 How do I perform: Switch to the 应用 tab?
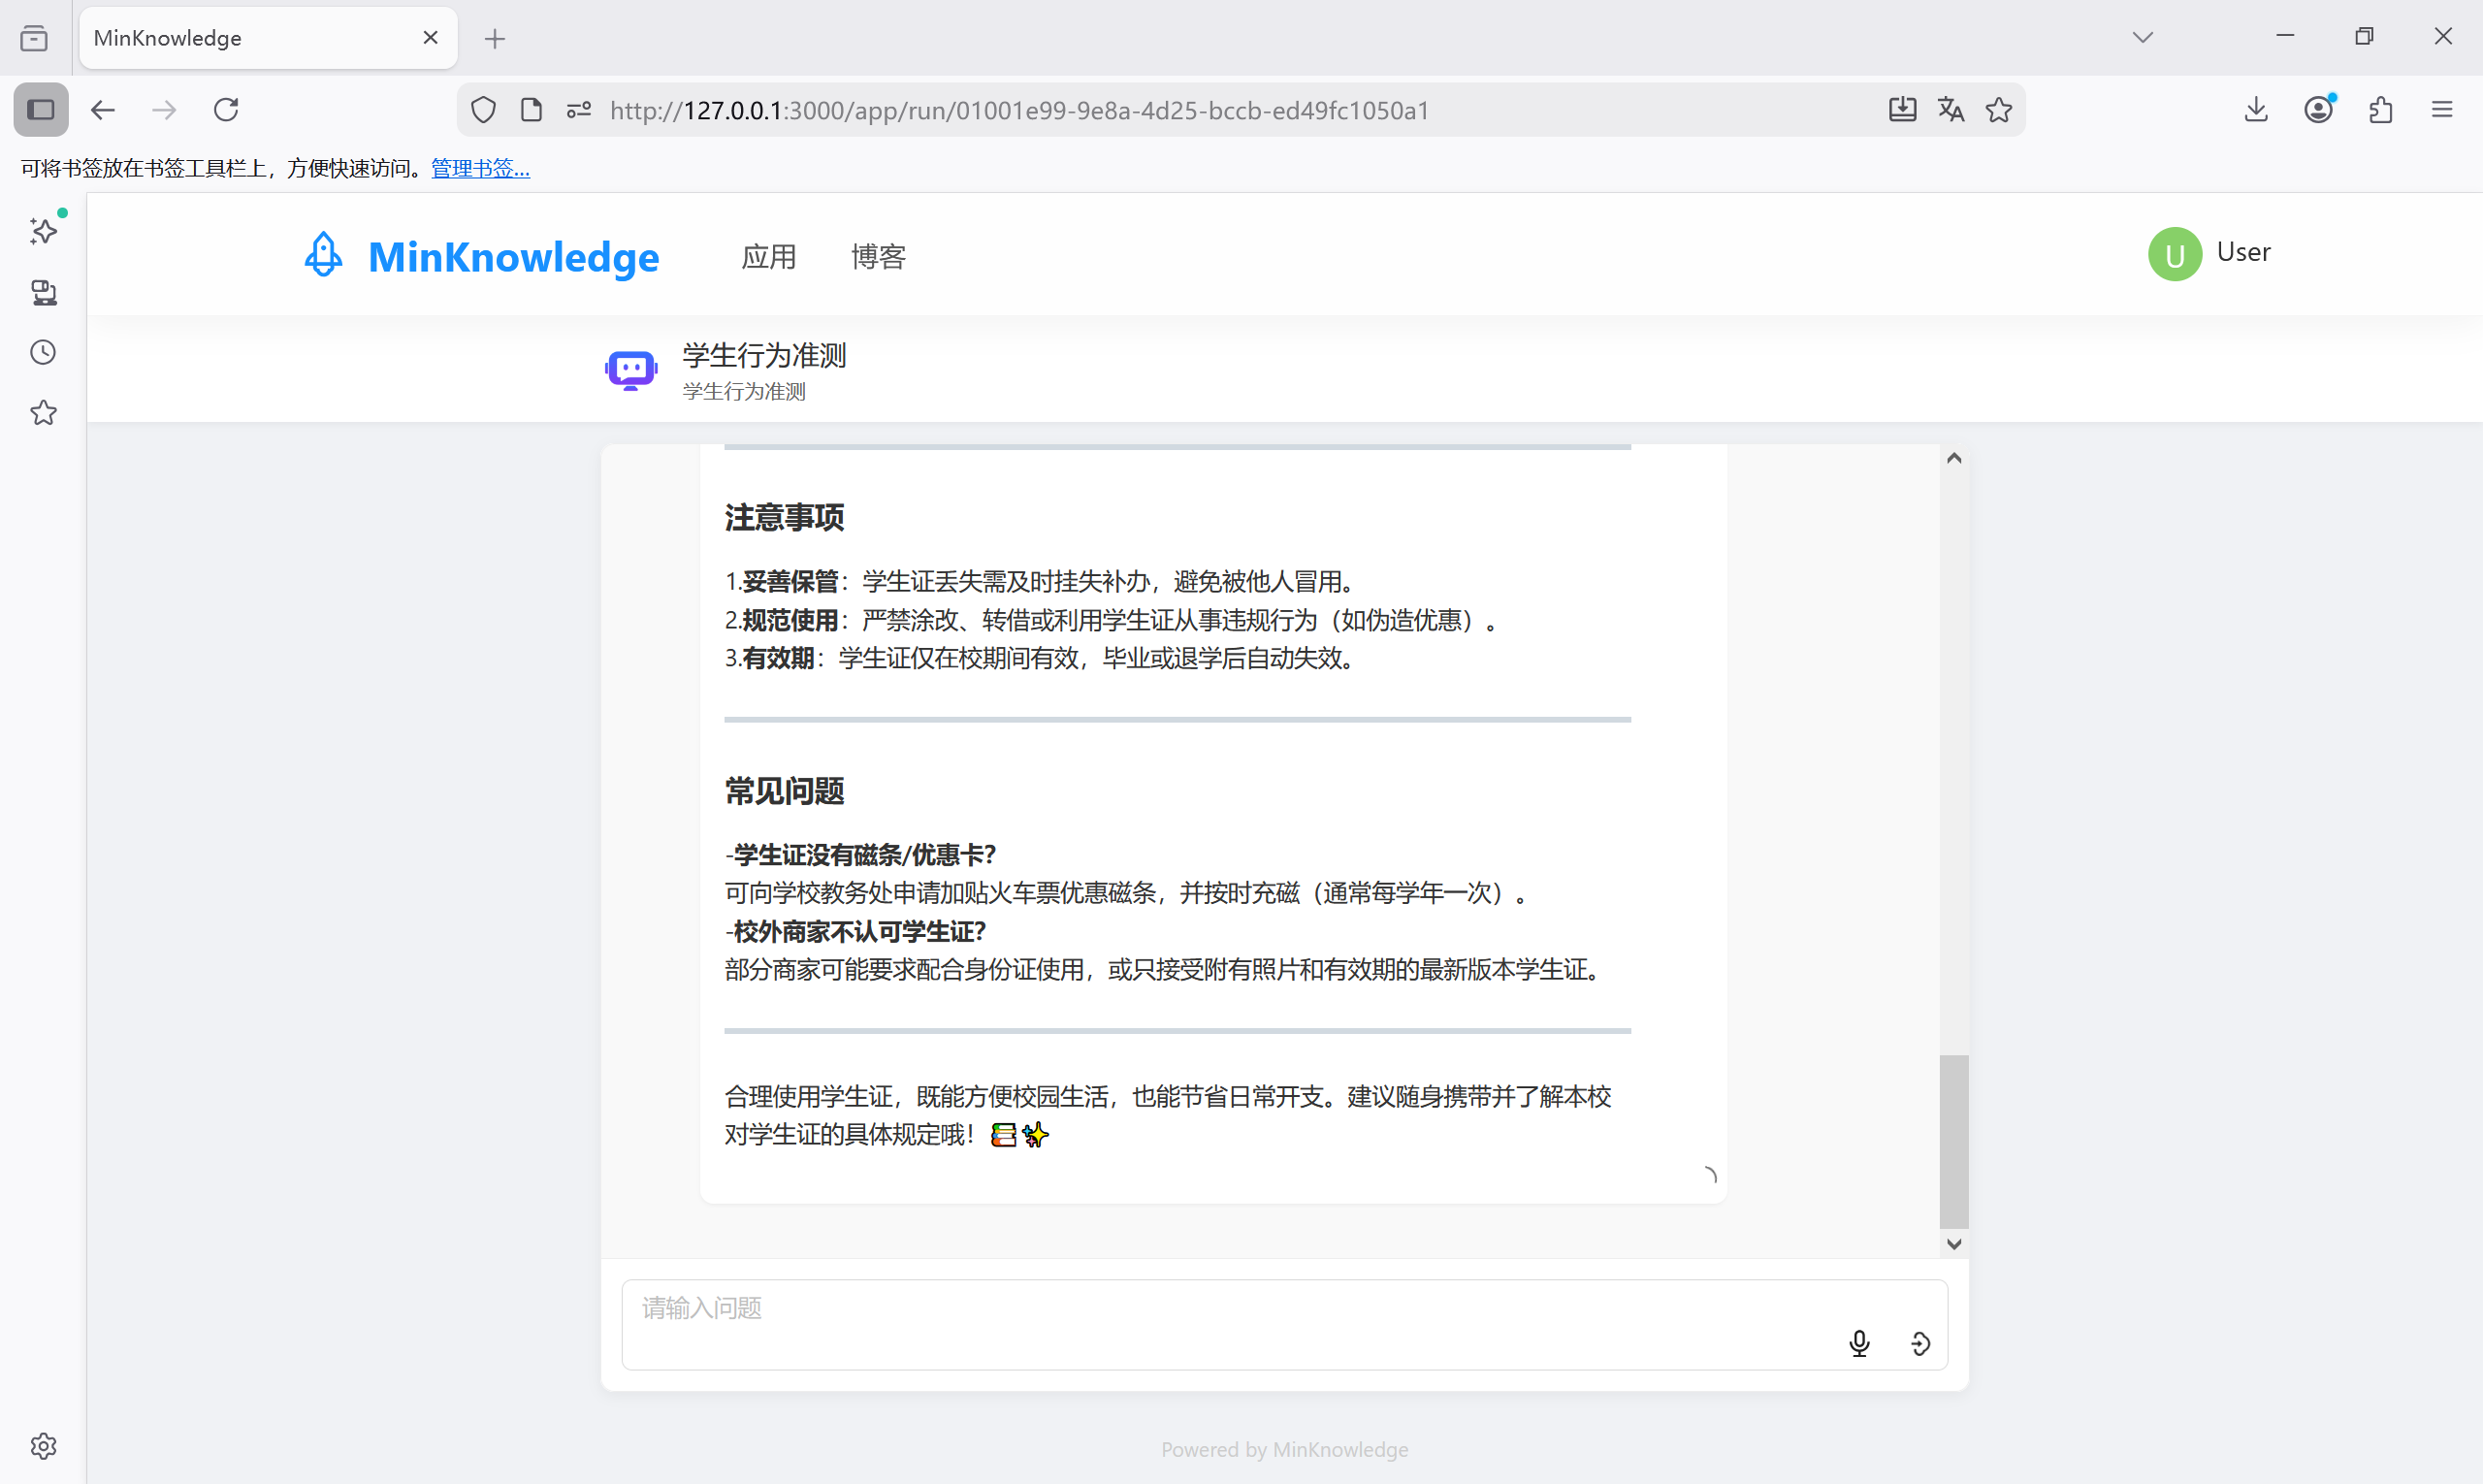pyautogui.click(x=768, y=257)
